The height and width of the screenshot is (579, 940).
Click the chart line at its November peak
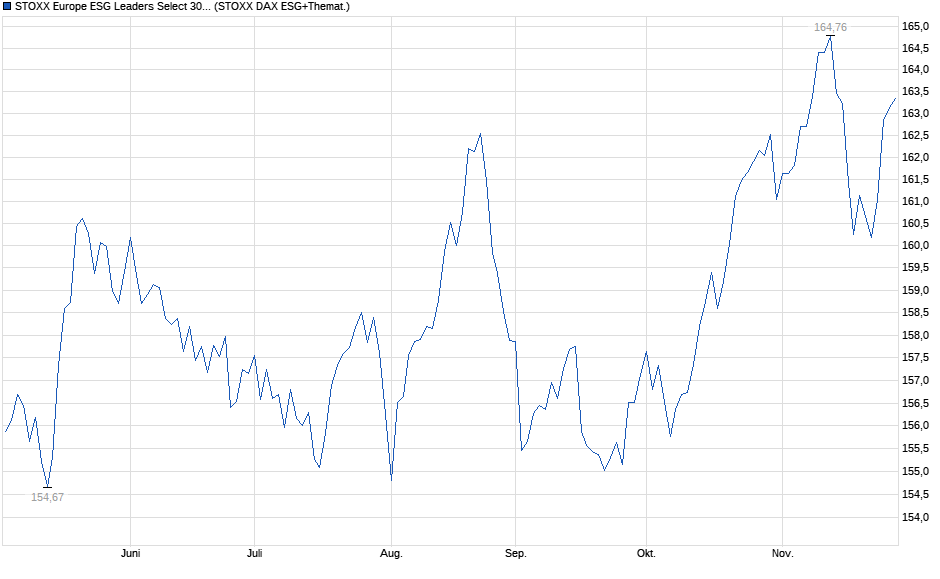point(829,40)
